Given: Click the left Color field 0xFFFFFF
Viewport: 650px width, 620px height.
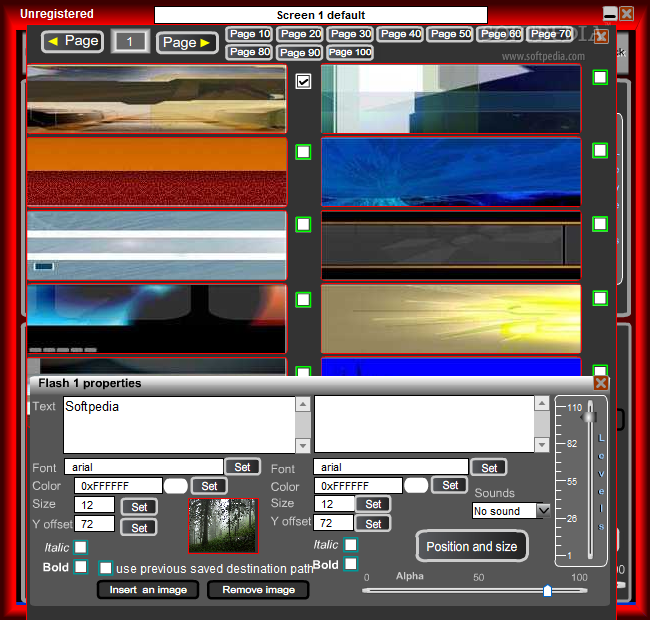Looking at the screenshot, I should pos(118,486).
